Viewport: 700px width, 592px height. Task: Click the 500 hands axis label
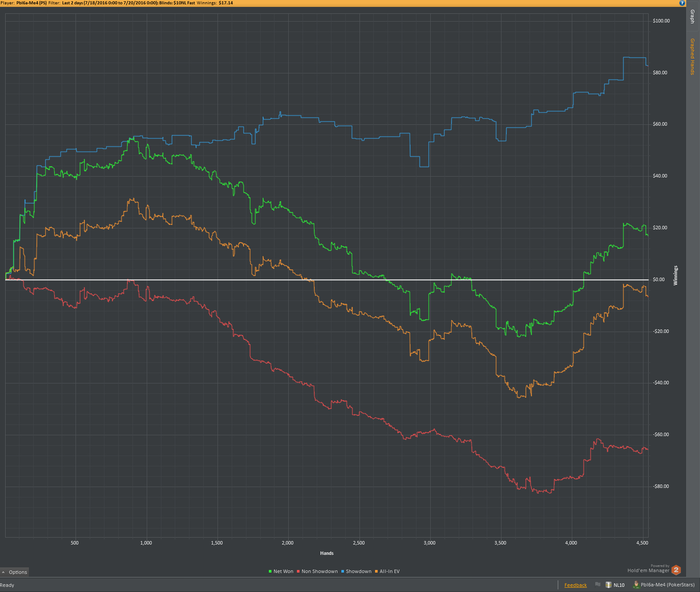tap(75, 543)
